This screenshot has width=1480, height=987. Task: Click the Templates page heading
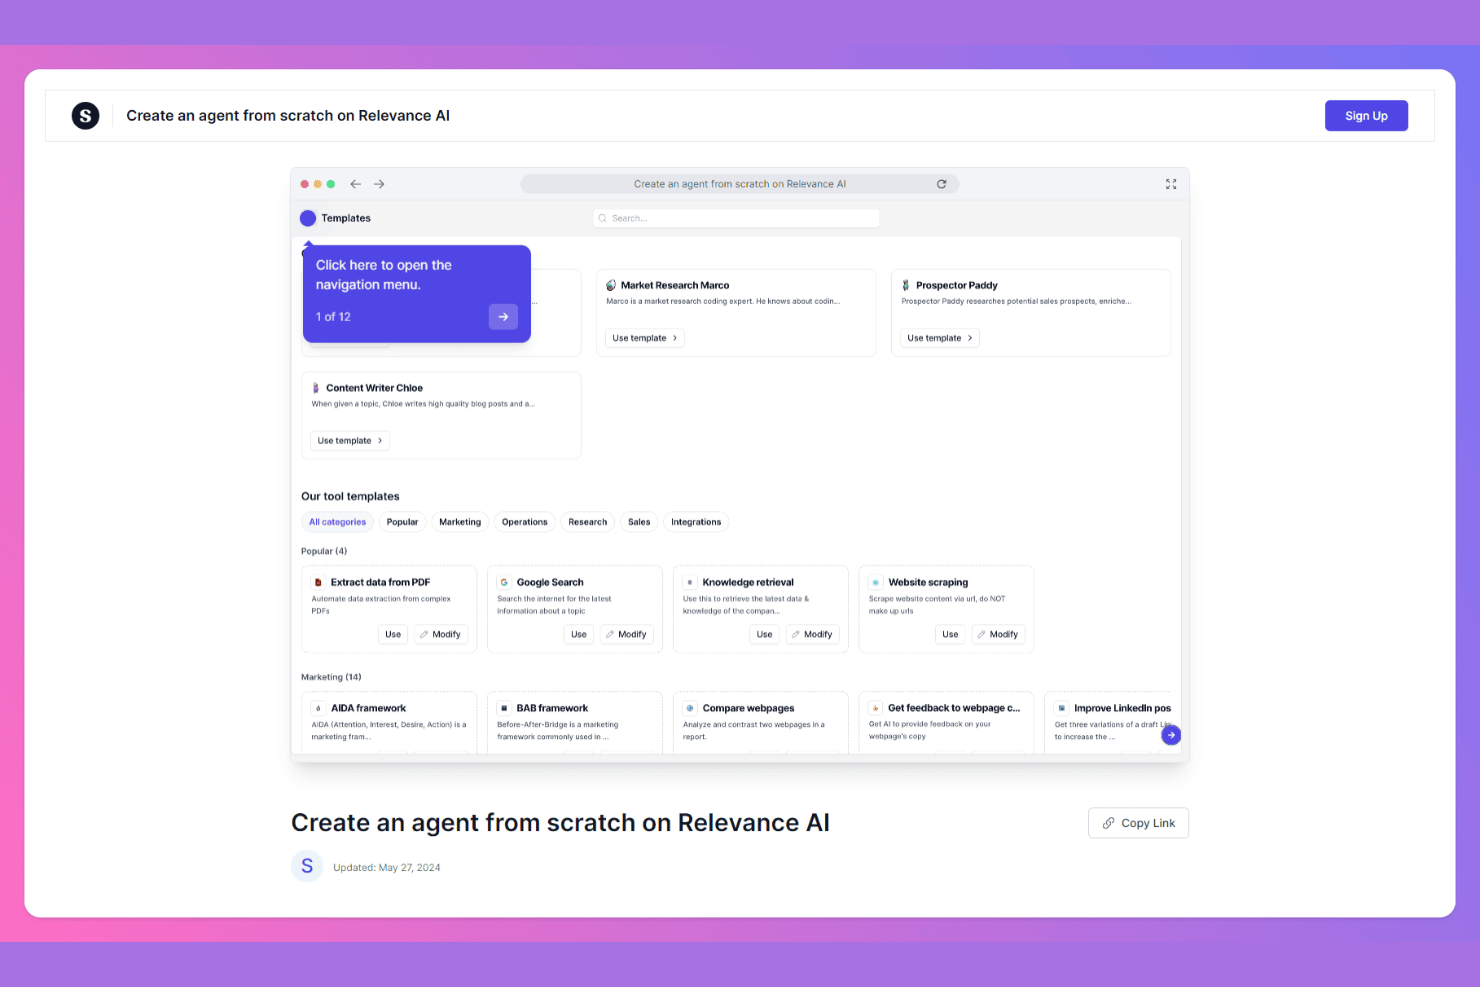(346, 218)
